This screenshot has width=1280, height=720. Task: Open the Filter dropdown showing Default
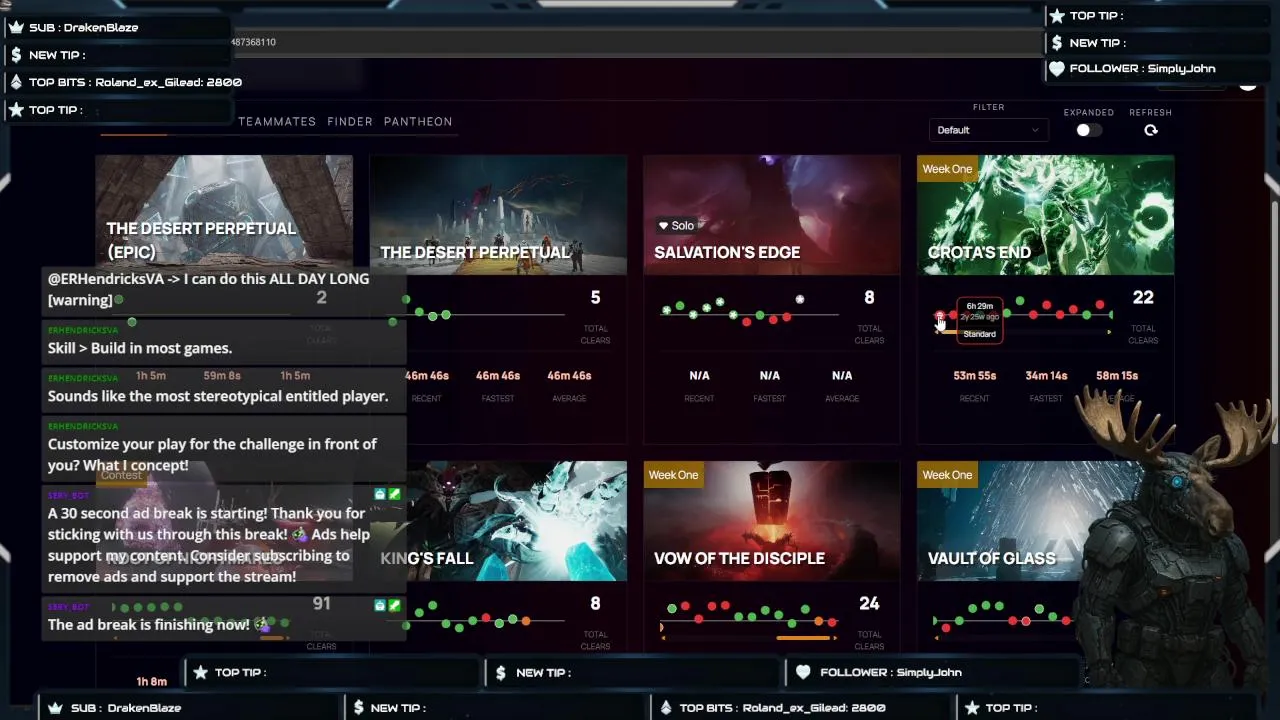pos(988,130)
